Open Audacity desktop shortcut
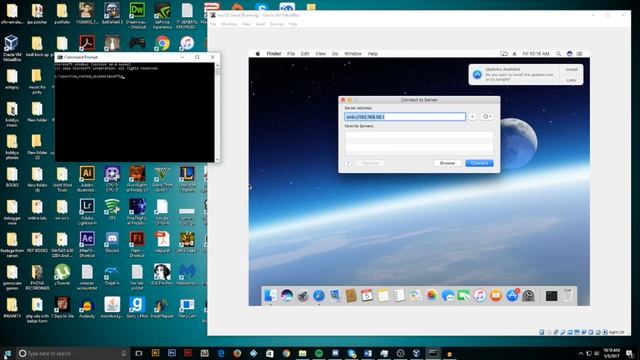 pos(87,307)
